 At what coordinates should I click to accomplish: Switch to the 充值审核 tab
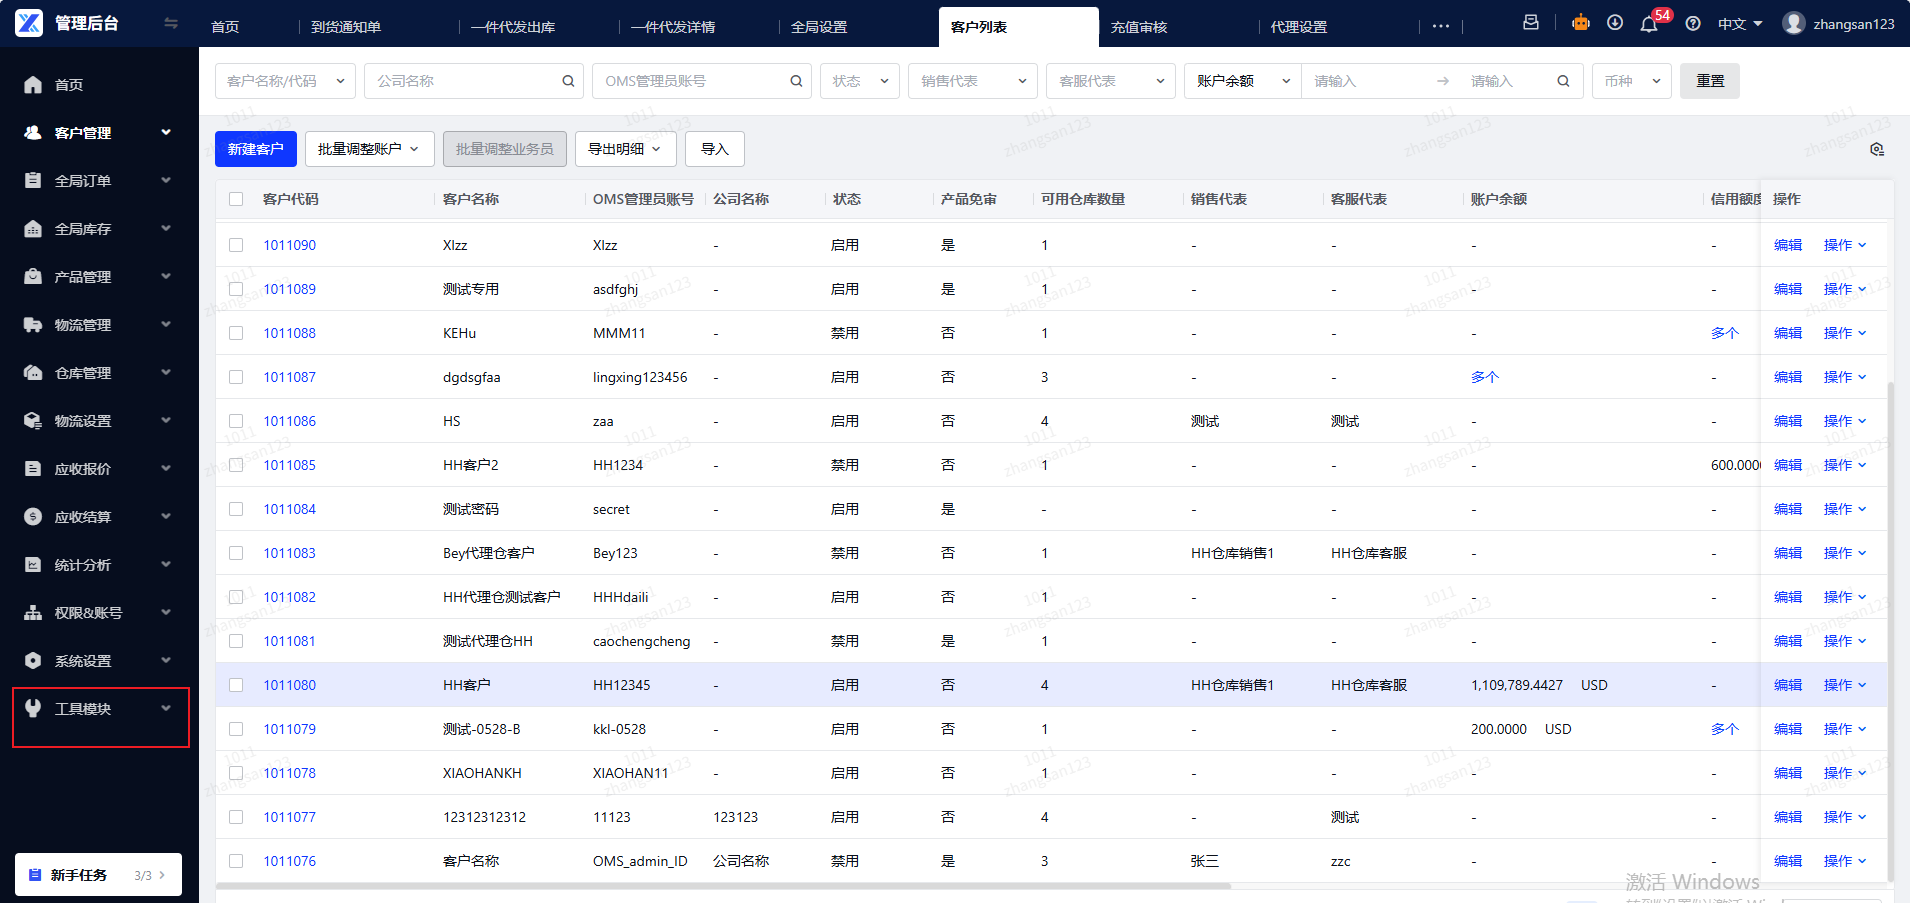point(1139,27)
